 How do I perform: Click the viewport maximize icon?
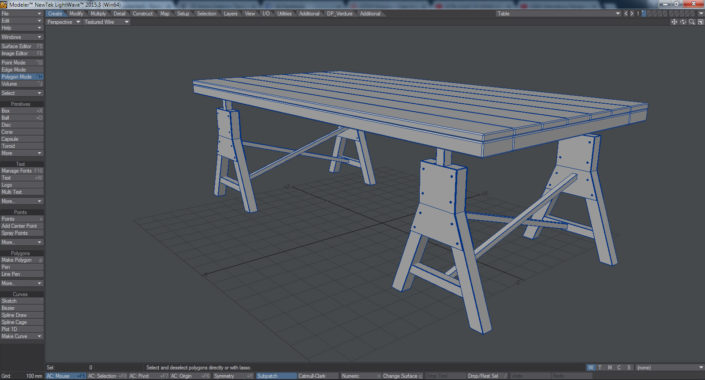pos(700,22)
